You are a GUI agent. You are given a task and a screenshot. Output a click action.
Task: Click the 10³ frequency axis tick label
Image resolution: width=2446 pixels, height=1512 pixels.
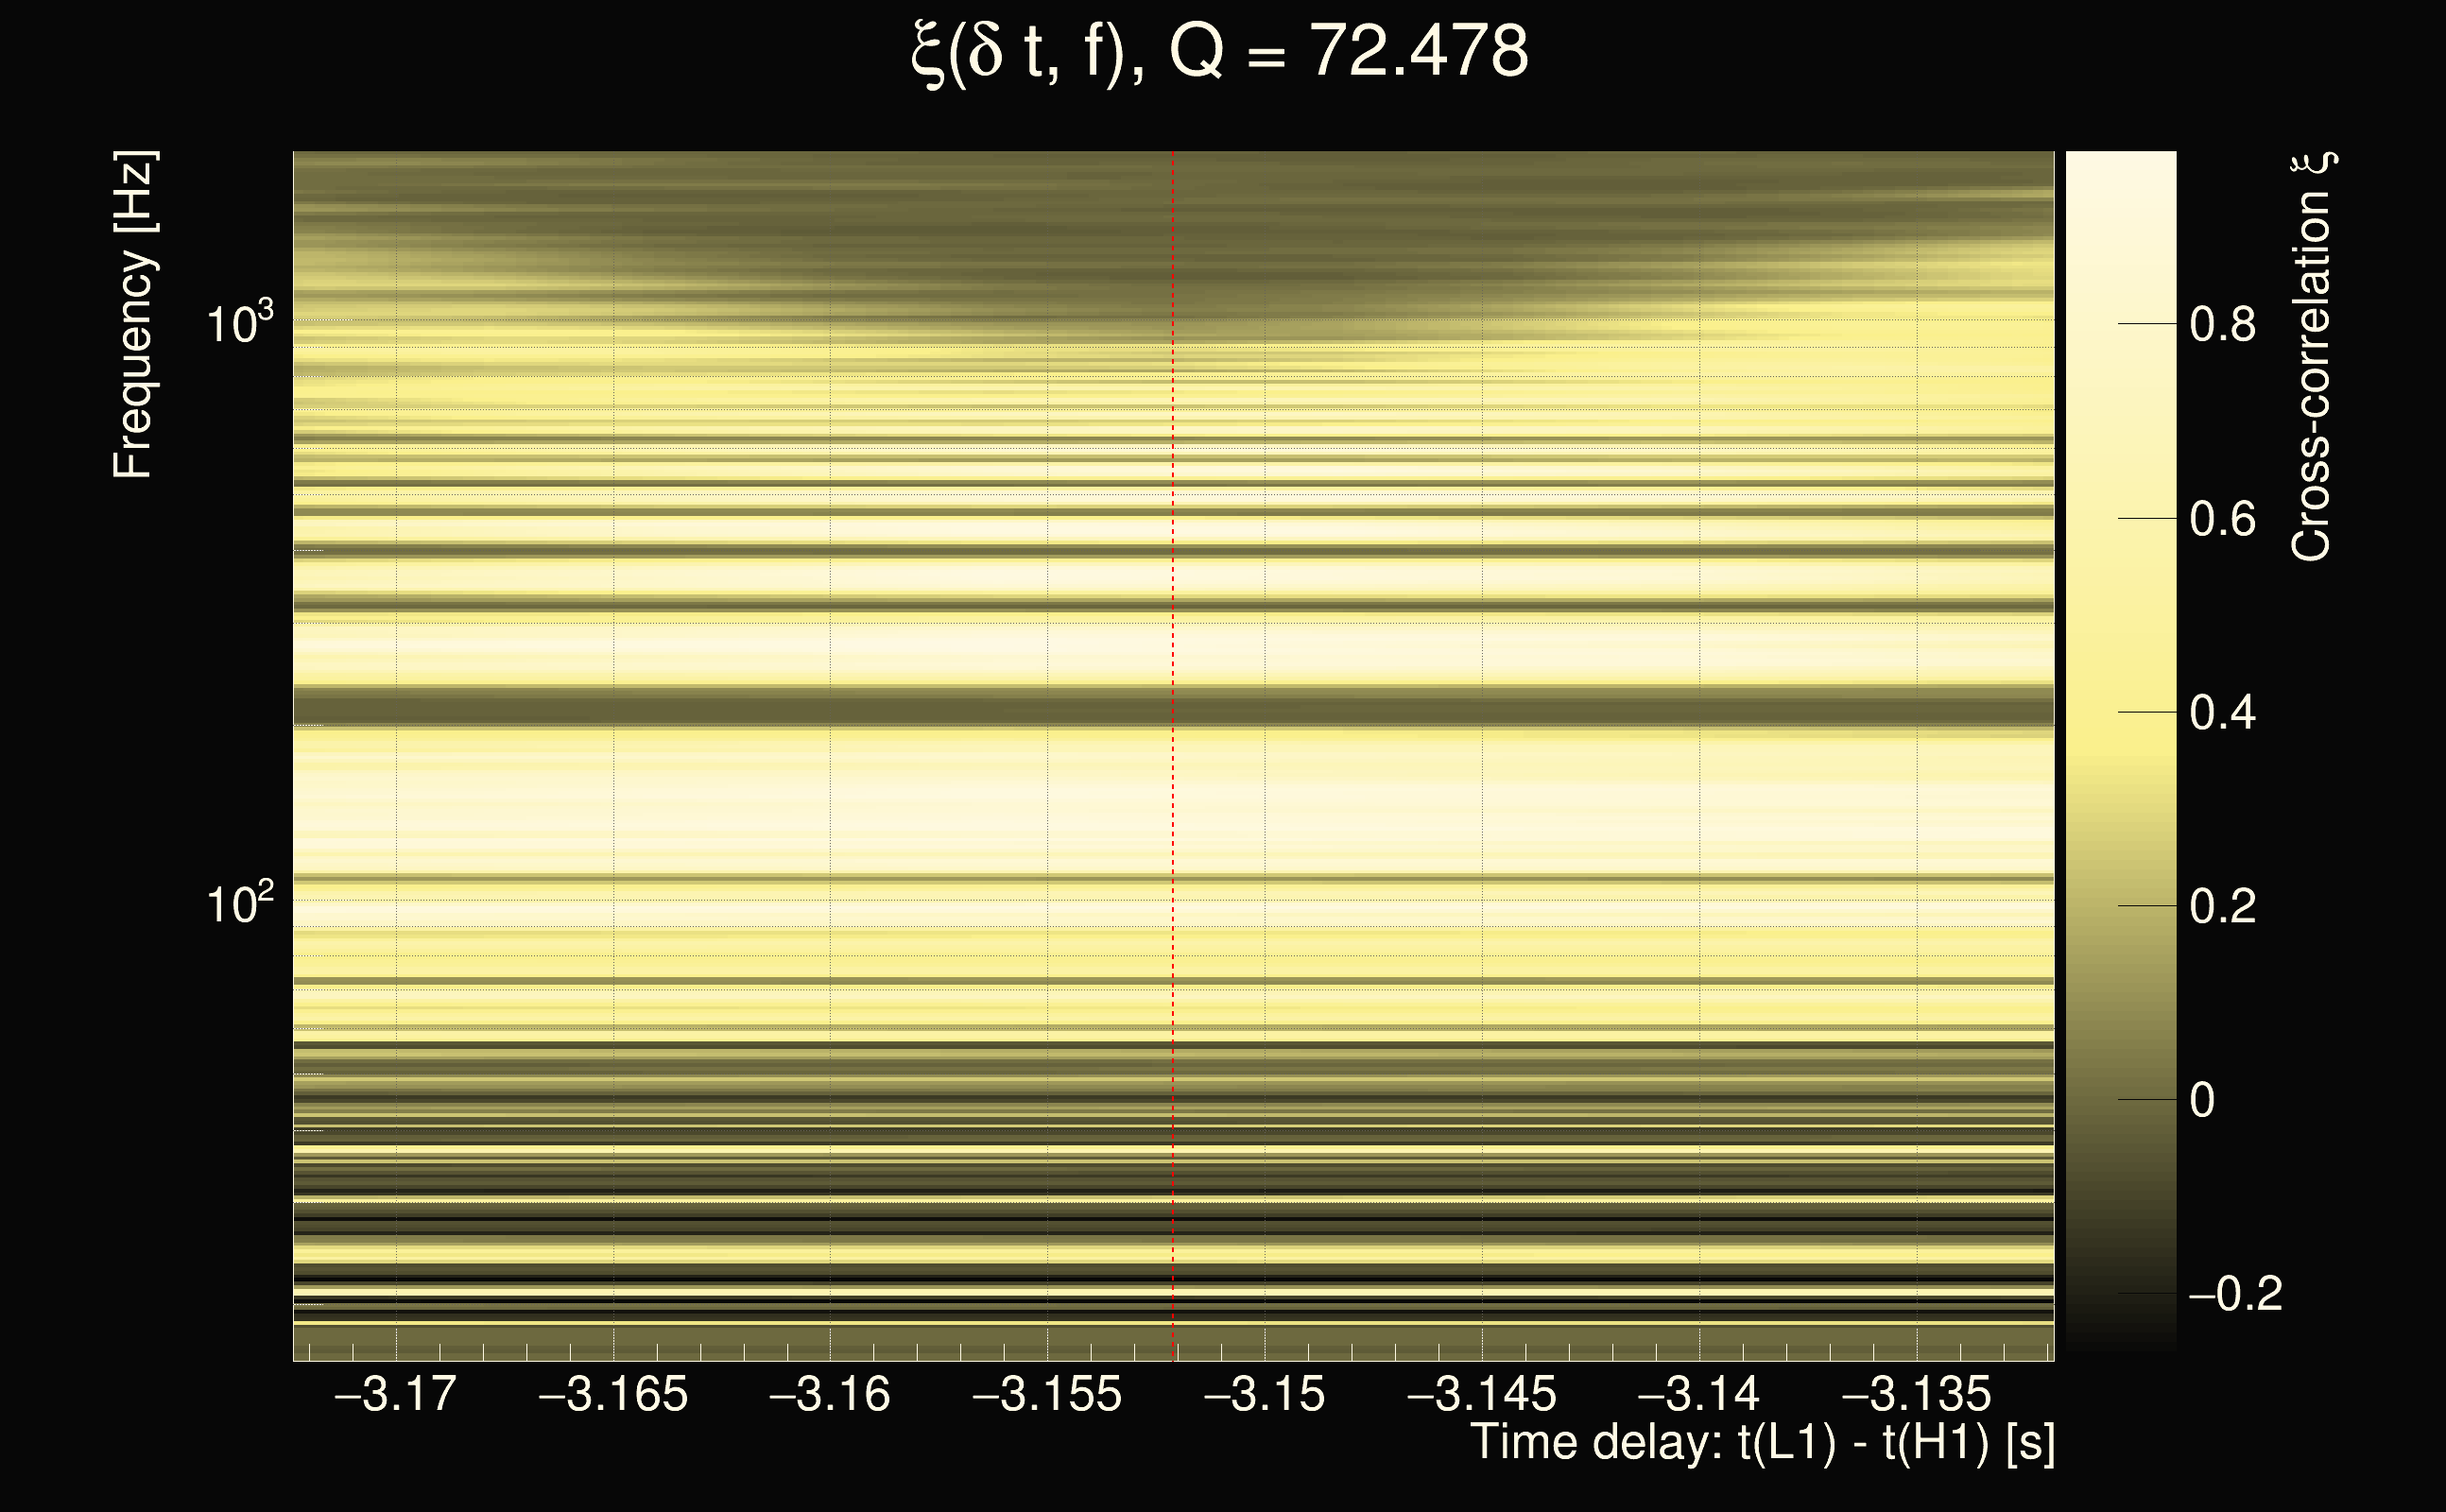coord(239,323)
